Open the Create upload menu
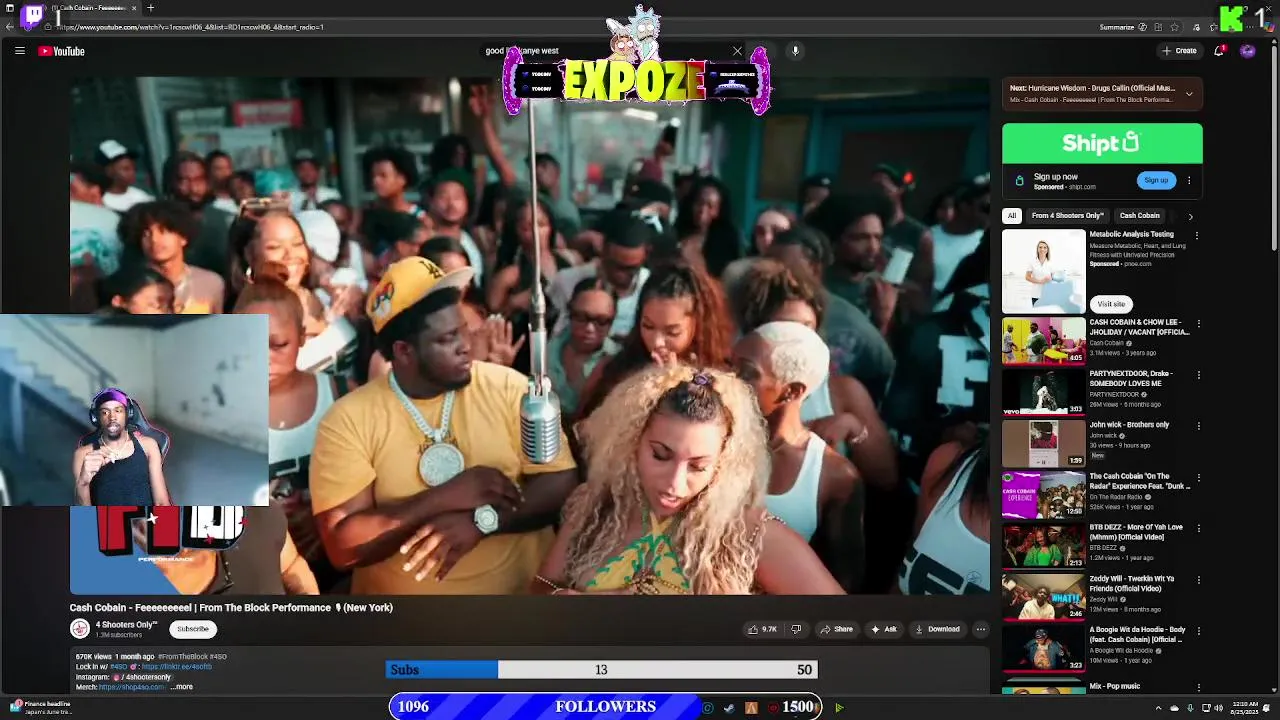 [x=1179, y=51]
